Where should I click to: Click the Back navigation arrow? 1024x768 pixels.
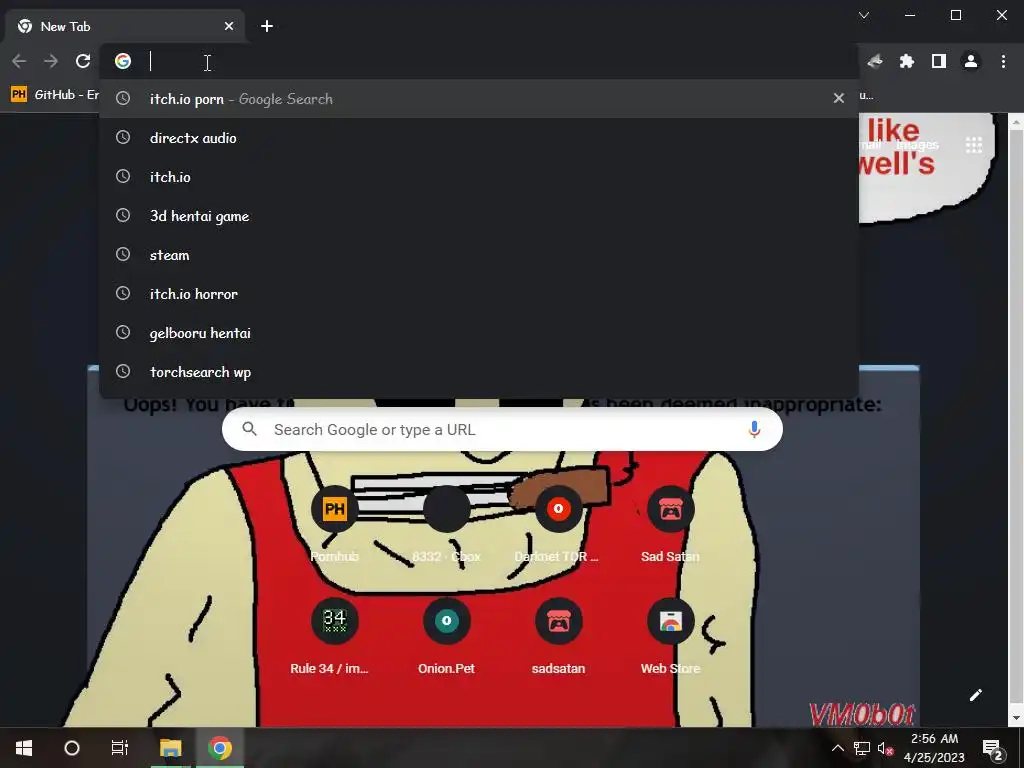[19, 61]
